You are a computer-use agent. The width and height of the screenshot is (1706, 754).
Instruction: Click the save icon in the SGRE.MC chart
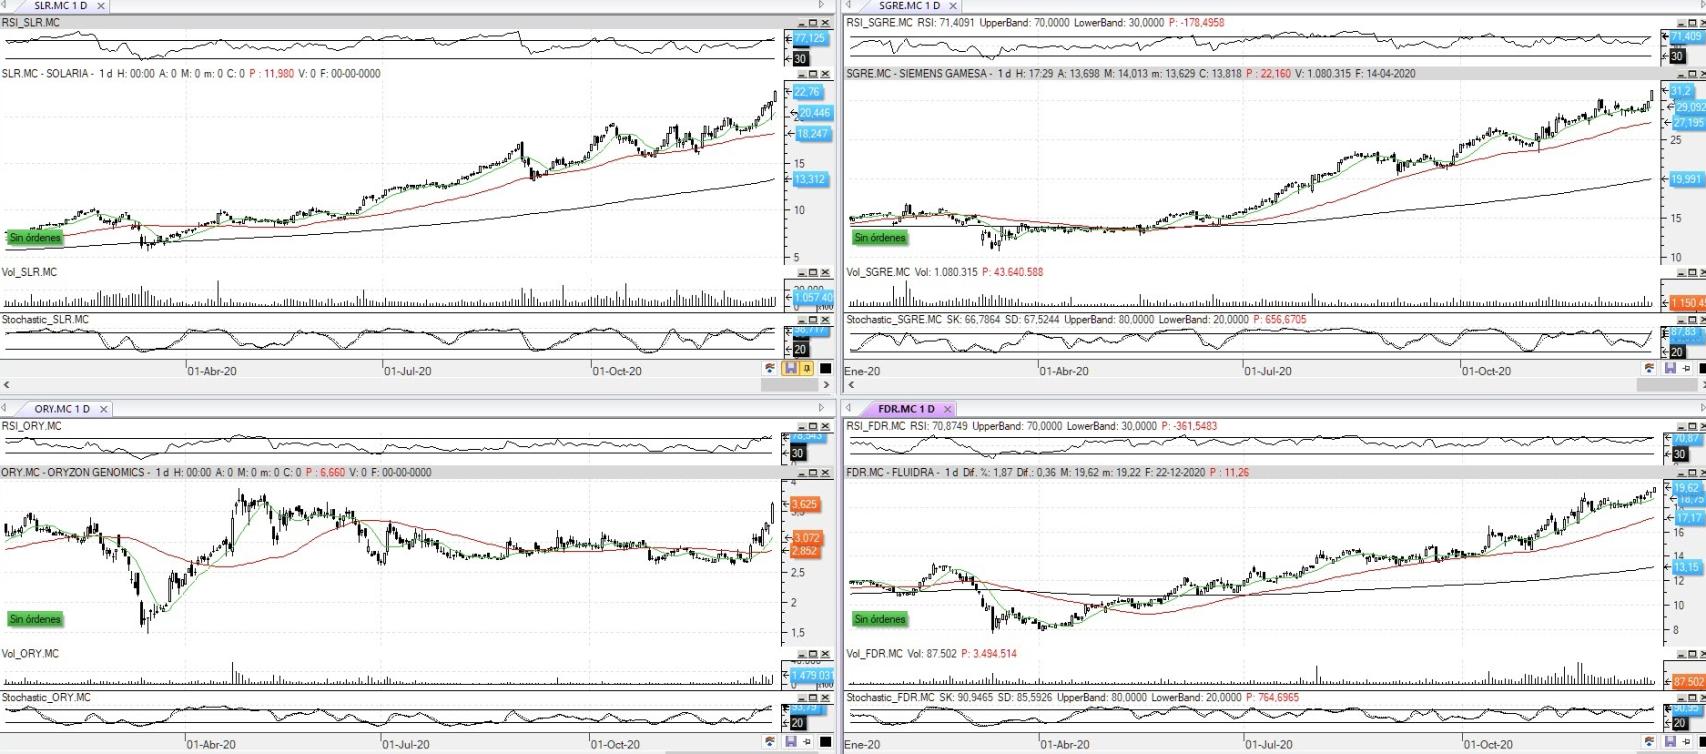click(x=1669, y=369)
